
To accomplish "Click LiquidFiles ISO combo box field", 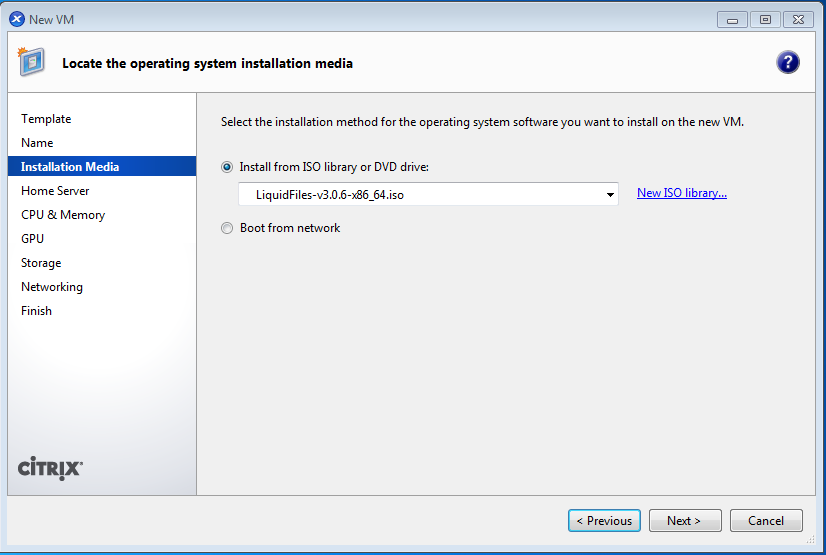I will pos(420,194).
